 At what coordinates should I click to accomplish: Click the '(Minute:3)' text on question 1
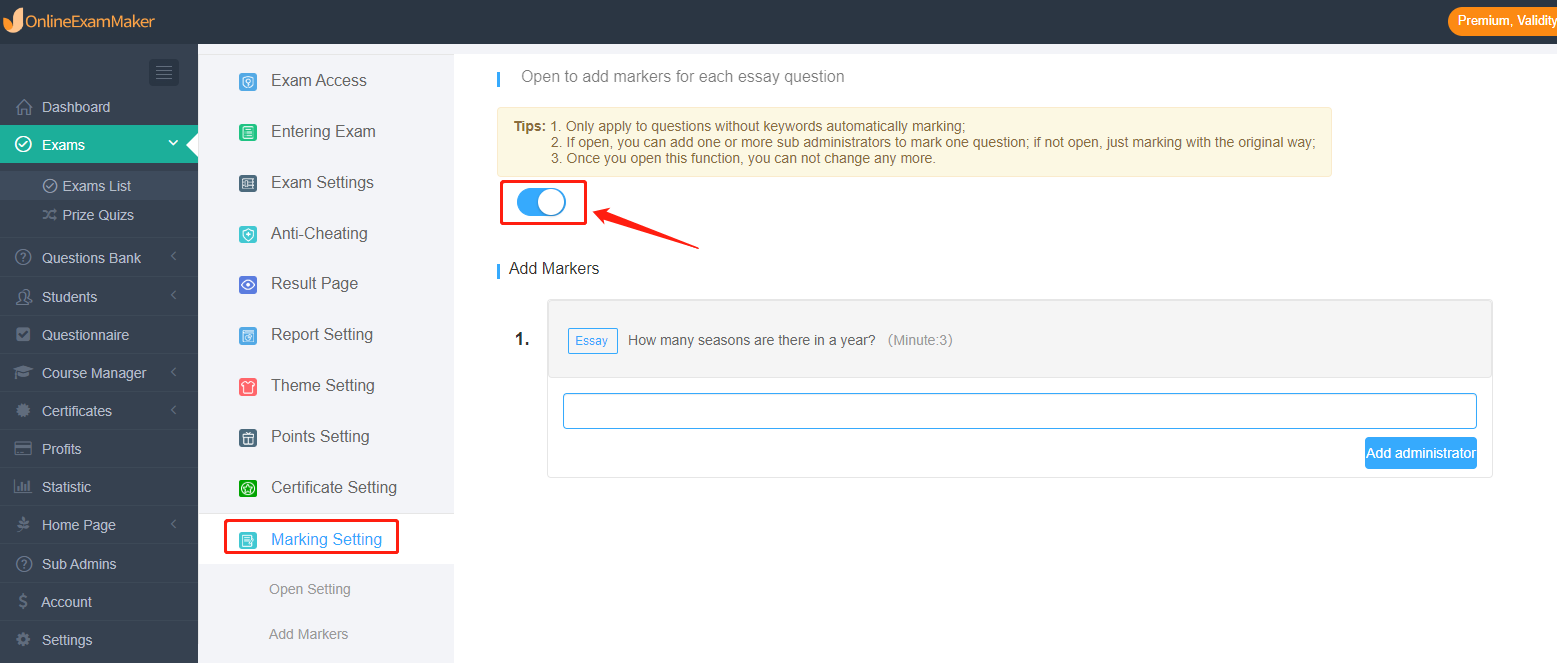920,340
